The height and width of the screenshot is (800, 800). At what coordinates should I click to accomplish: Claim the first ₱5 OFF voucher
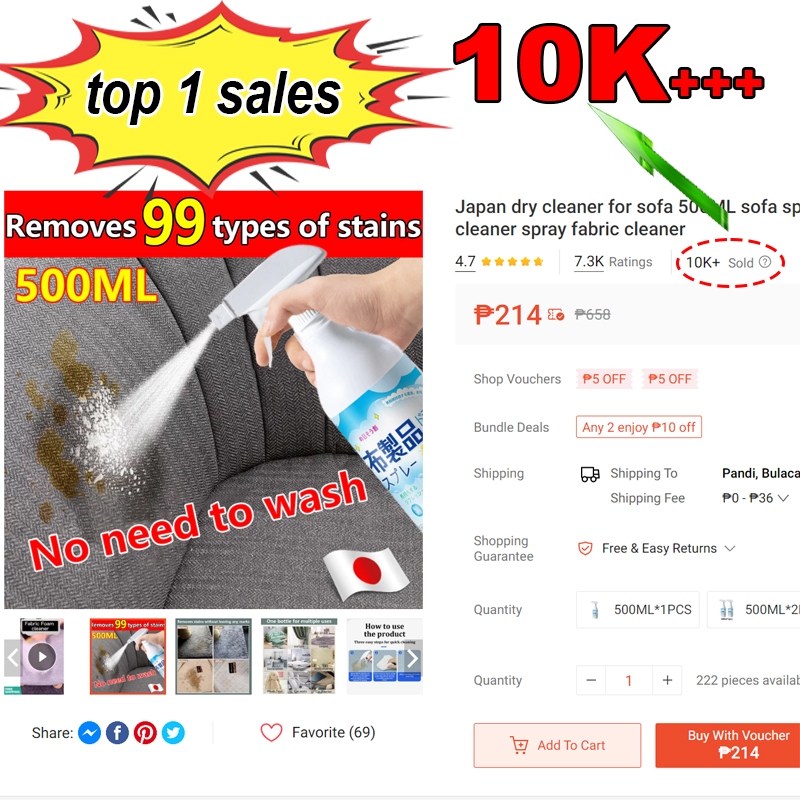[604, 379]
